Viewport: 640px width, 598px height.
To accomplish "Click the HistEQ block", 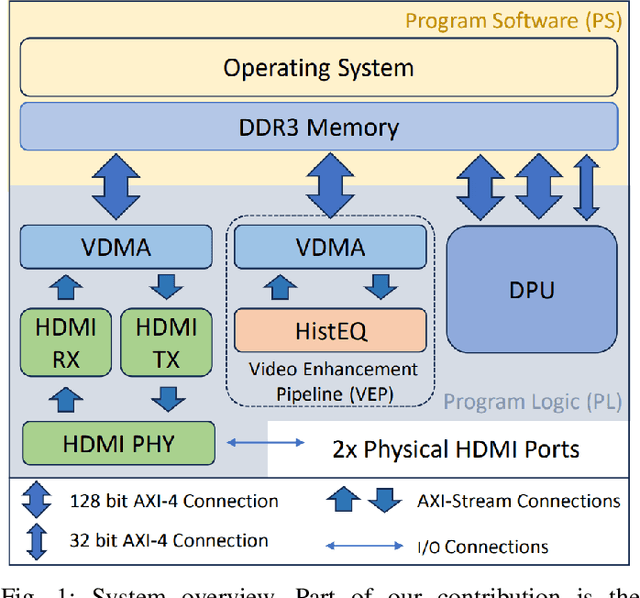I will [x=330, y=329].
